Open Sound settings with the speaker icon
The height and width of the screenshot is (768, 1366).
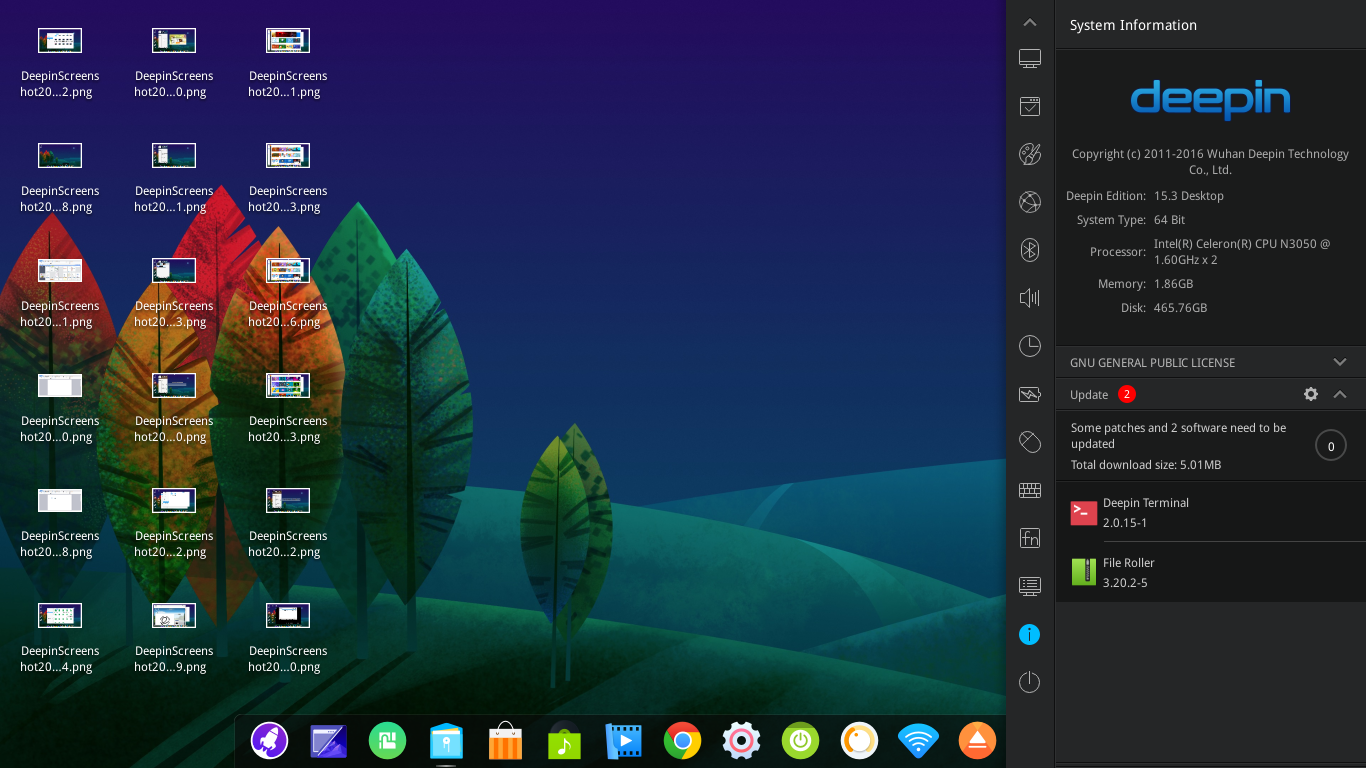[x=1030, y=297]
